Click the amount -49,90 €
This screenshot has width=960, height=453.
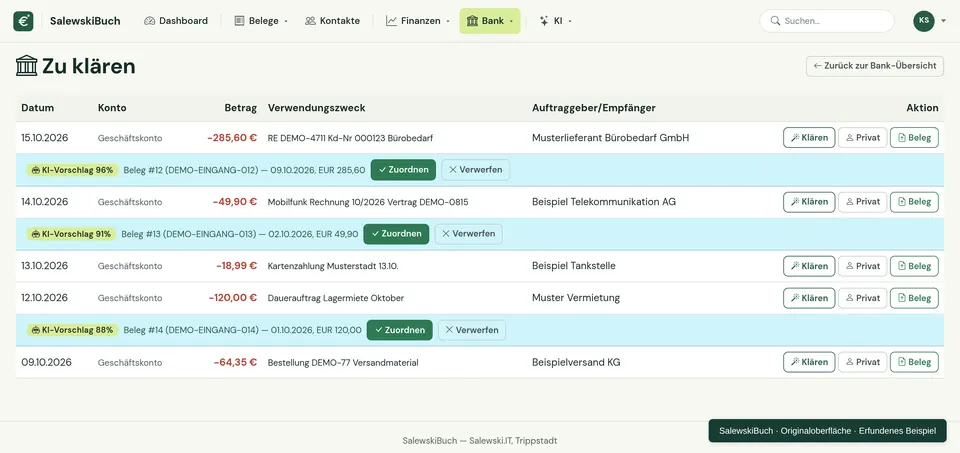coord(234,201)
